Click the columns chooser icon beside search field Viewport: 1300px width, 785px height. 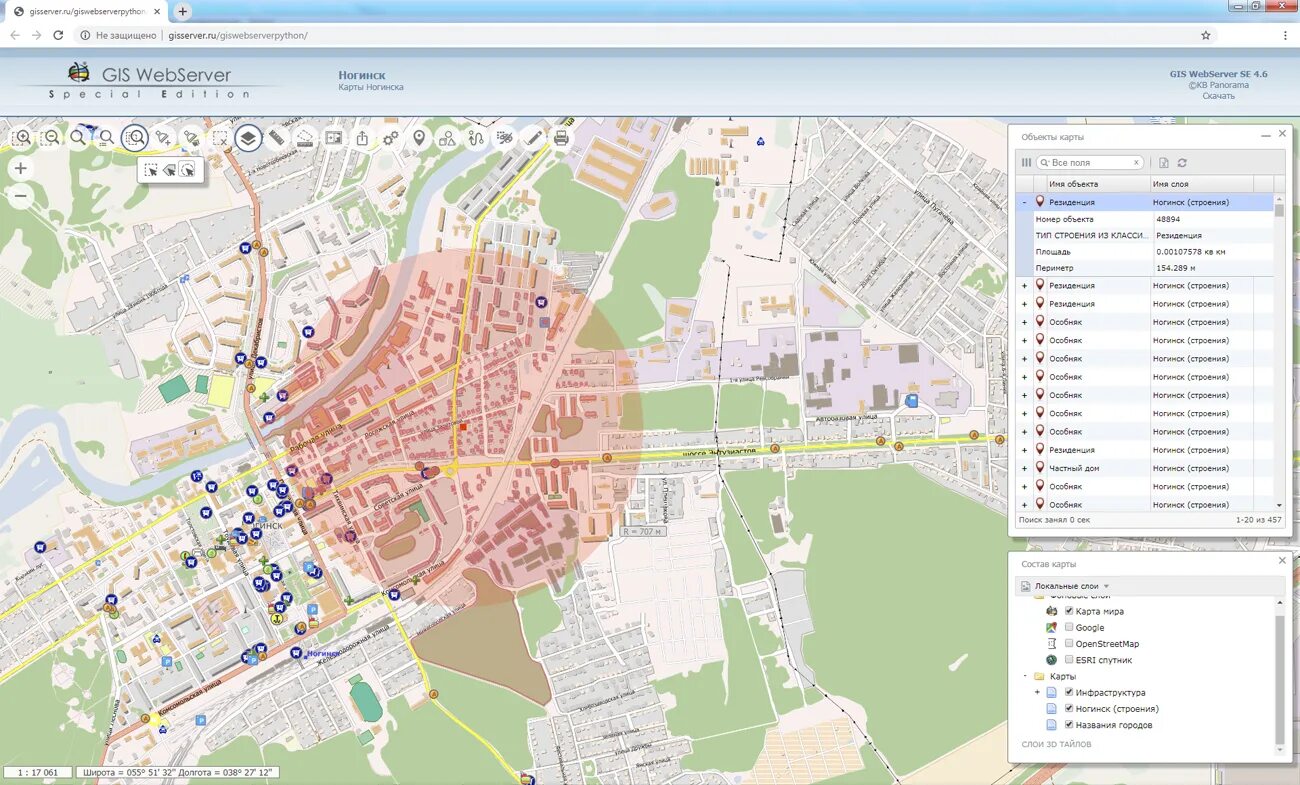[x=1026, y=162]
